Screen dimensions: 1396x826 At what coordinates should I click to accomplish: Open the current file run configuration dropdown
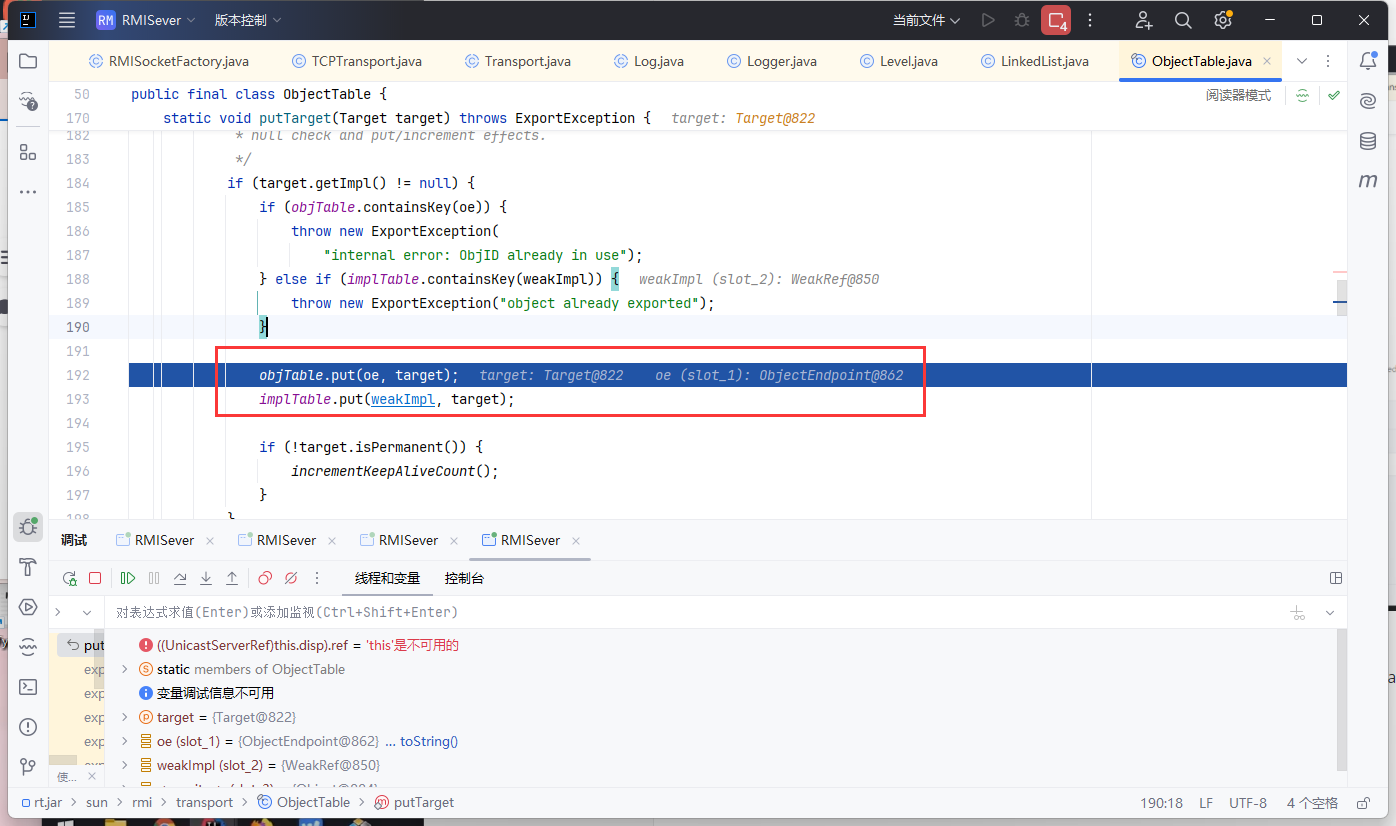926,20
